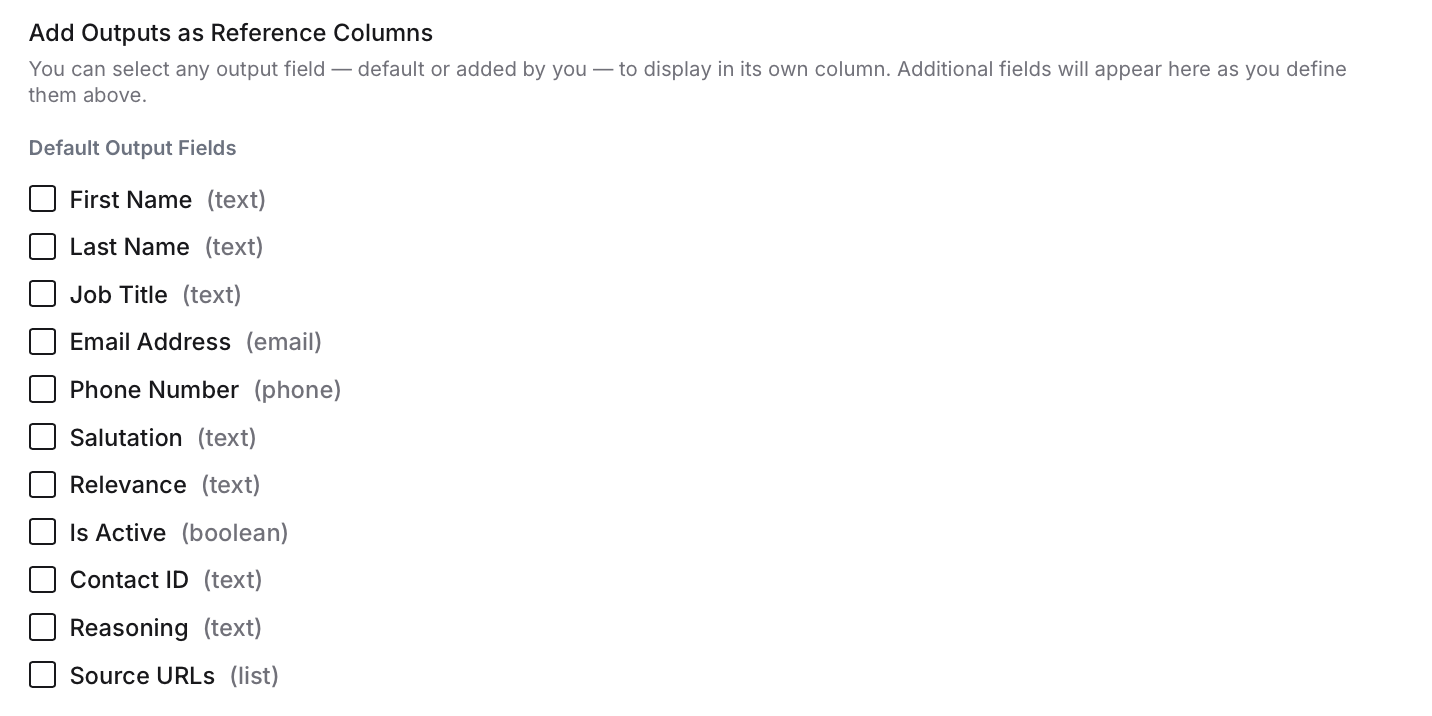
Task: Check the Source URLs list field
Action: click(42, 674)
